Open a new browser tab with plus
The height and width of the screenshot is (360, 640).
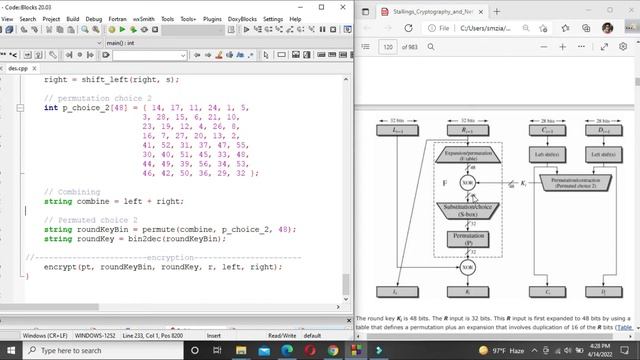[x=497, y=12]
